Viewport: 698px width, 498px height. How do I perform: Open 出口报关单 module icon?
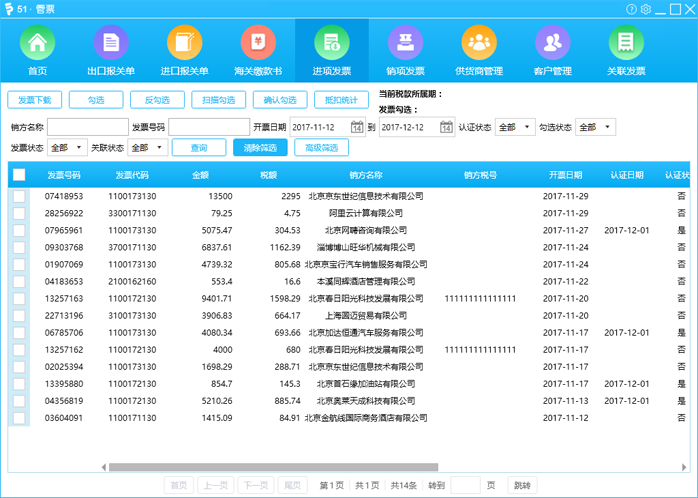pos(111,45)
